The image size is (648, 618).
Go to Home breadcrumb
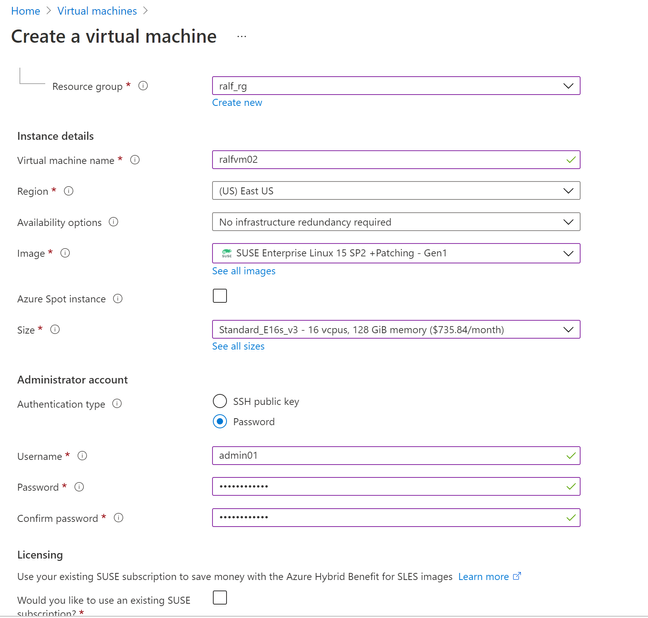click(x=26, y=11)
